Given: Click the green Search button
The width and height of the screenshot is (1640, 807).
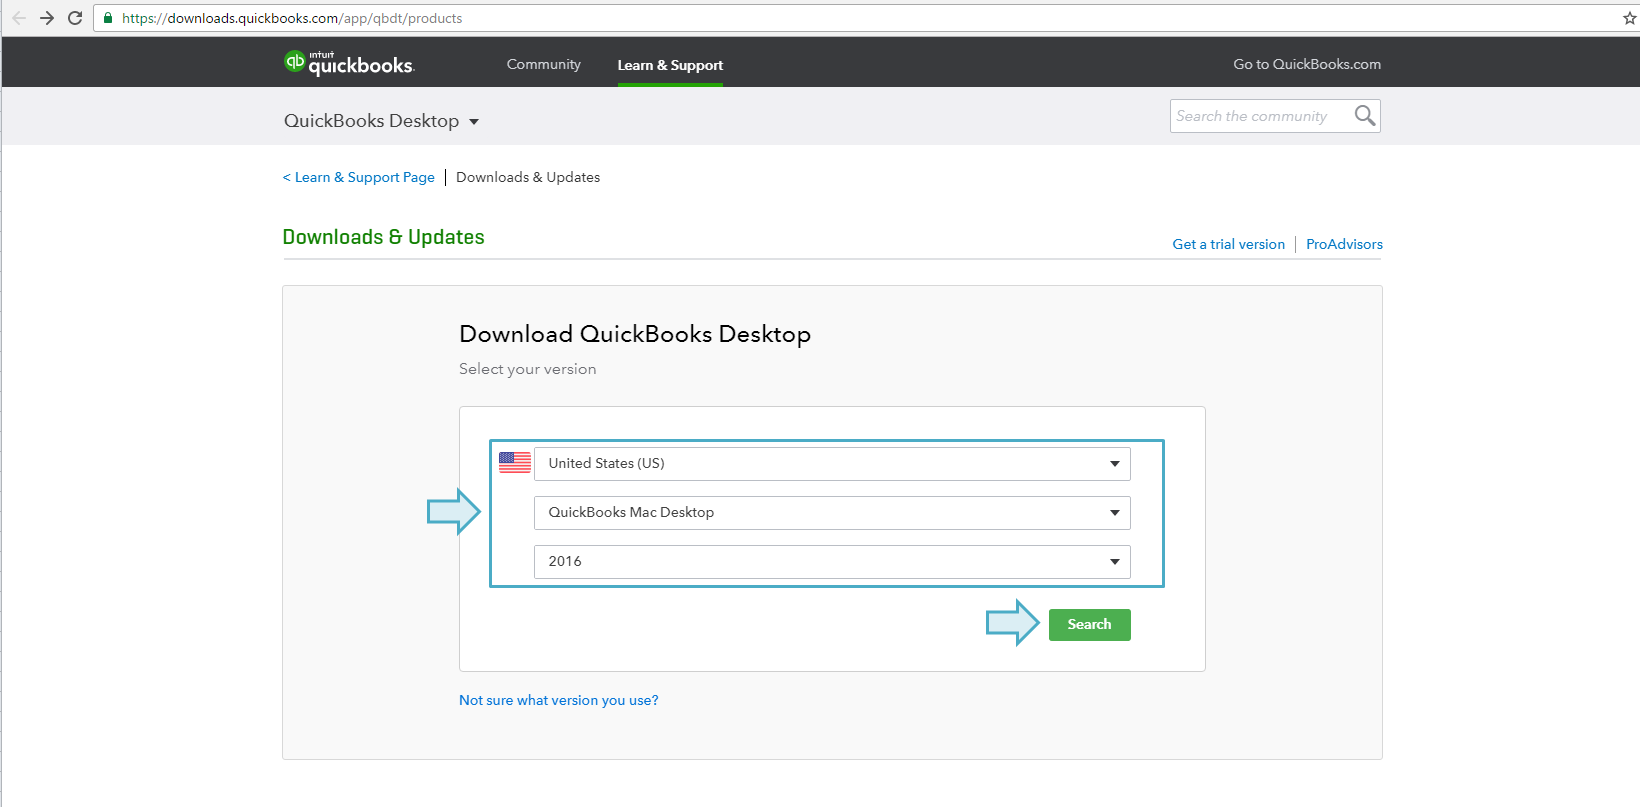Looking at the screenshot, I should pos(1090,625).
